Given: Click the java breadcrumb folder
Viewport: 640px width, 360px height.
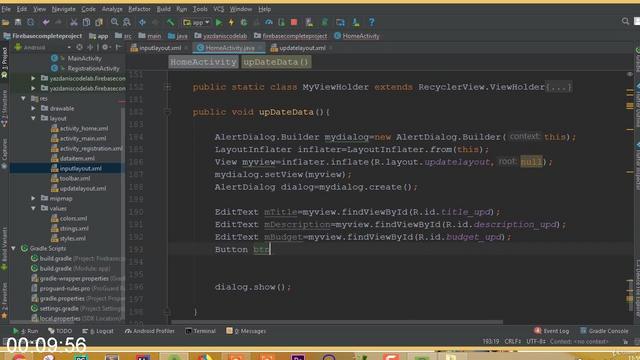Looking at the screenshot, I should click(178, 36).
